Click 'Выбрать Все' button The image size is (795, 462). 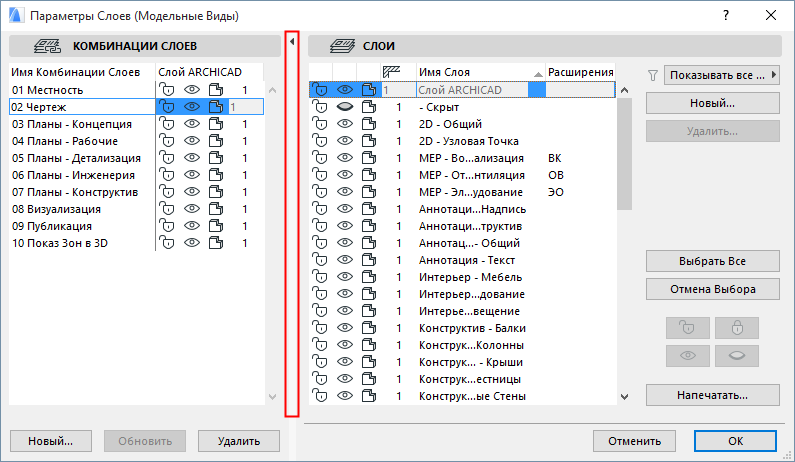[712, 261]
